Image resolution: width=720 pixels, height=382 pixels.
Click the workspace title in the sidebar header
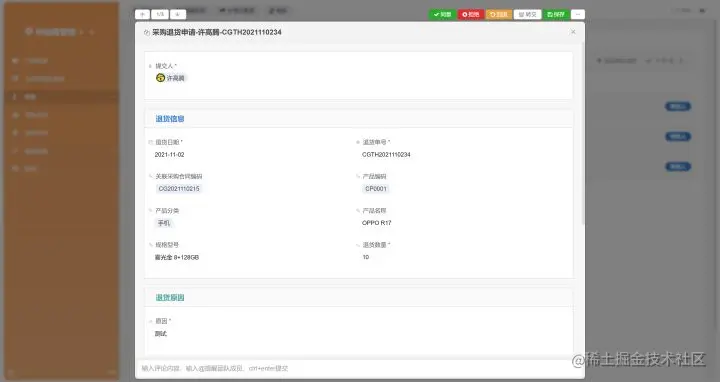55,32
